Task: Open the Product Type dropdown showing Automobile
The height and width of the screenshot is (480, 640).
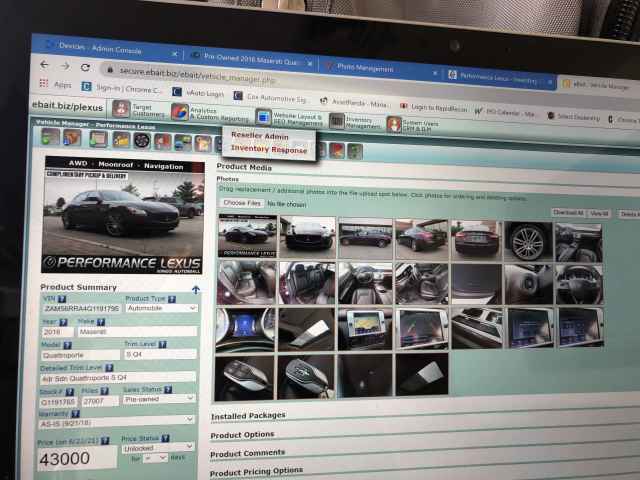Action: coord(162,308)
